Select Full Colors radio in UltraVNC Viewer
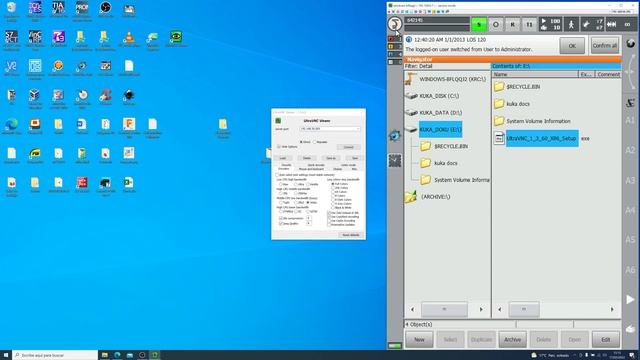This screenshot has height=360, width=640. (x=333, y=184)
